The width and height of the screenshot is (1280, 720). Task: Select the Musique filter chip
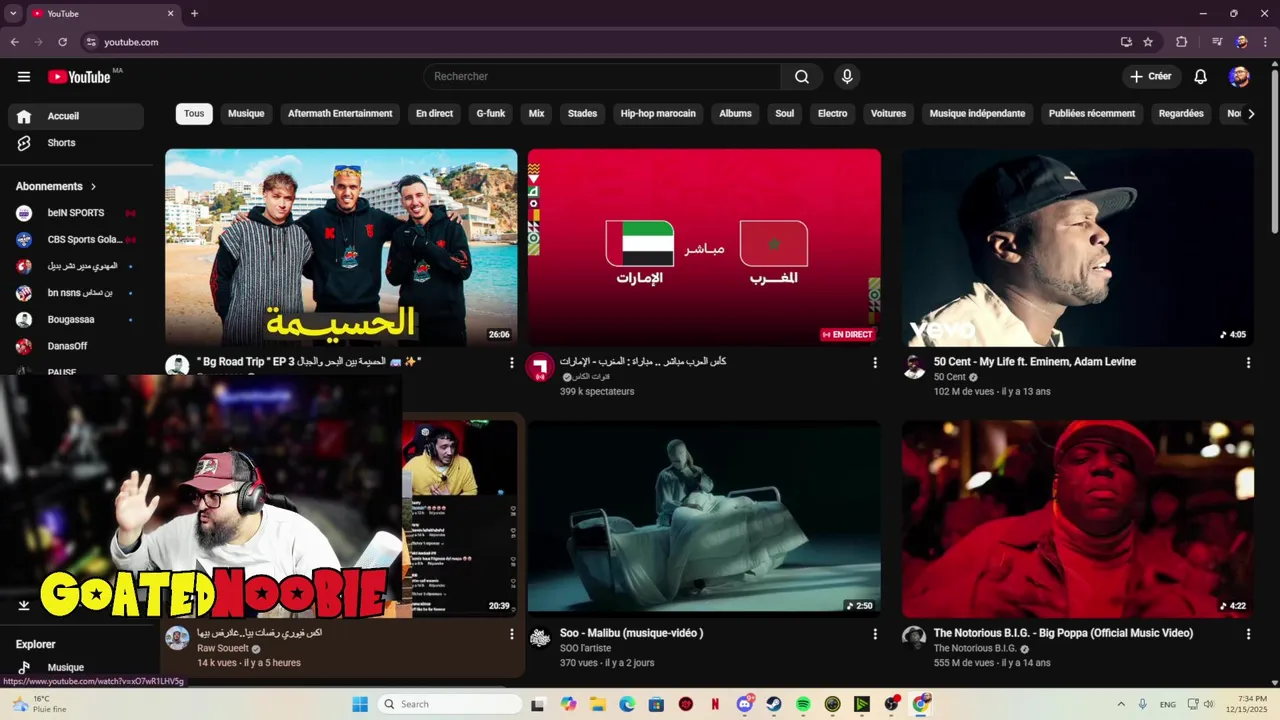pos(246,114)
